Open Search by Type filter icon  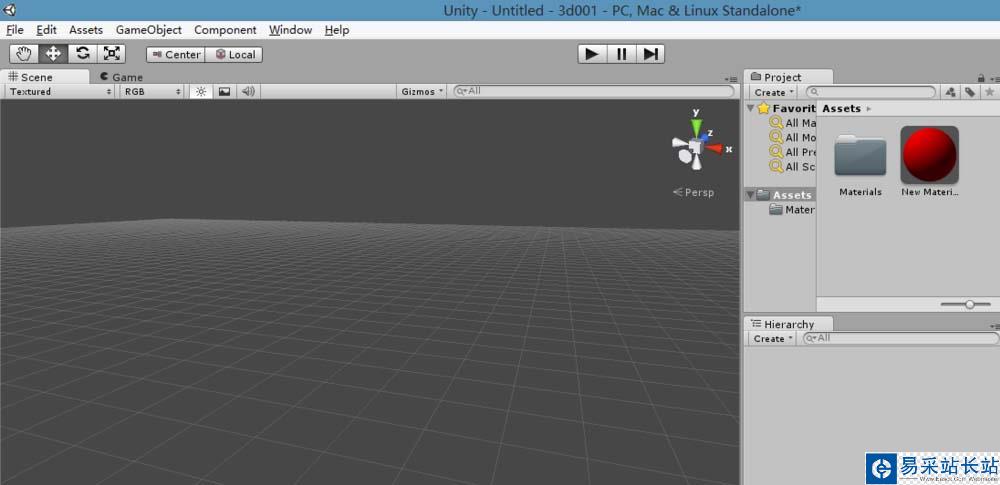click(x=950, y=93)
